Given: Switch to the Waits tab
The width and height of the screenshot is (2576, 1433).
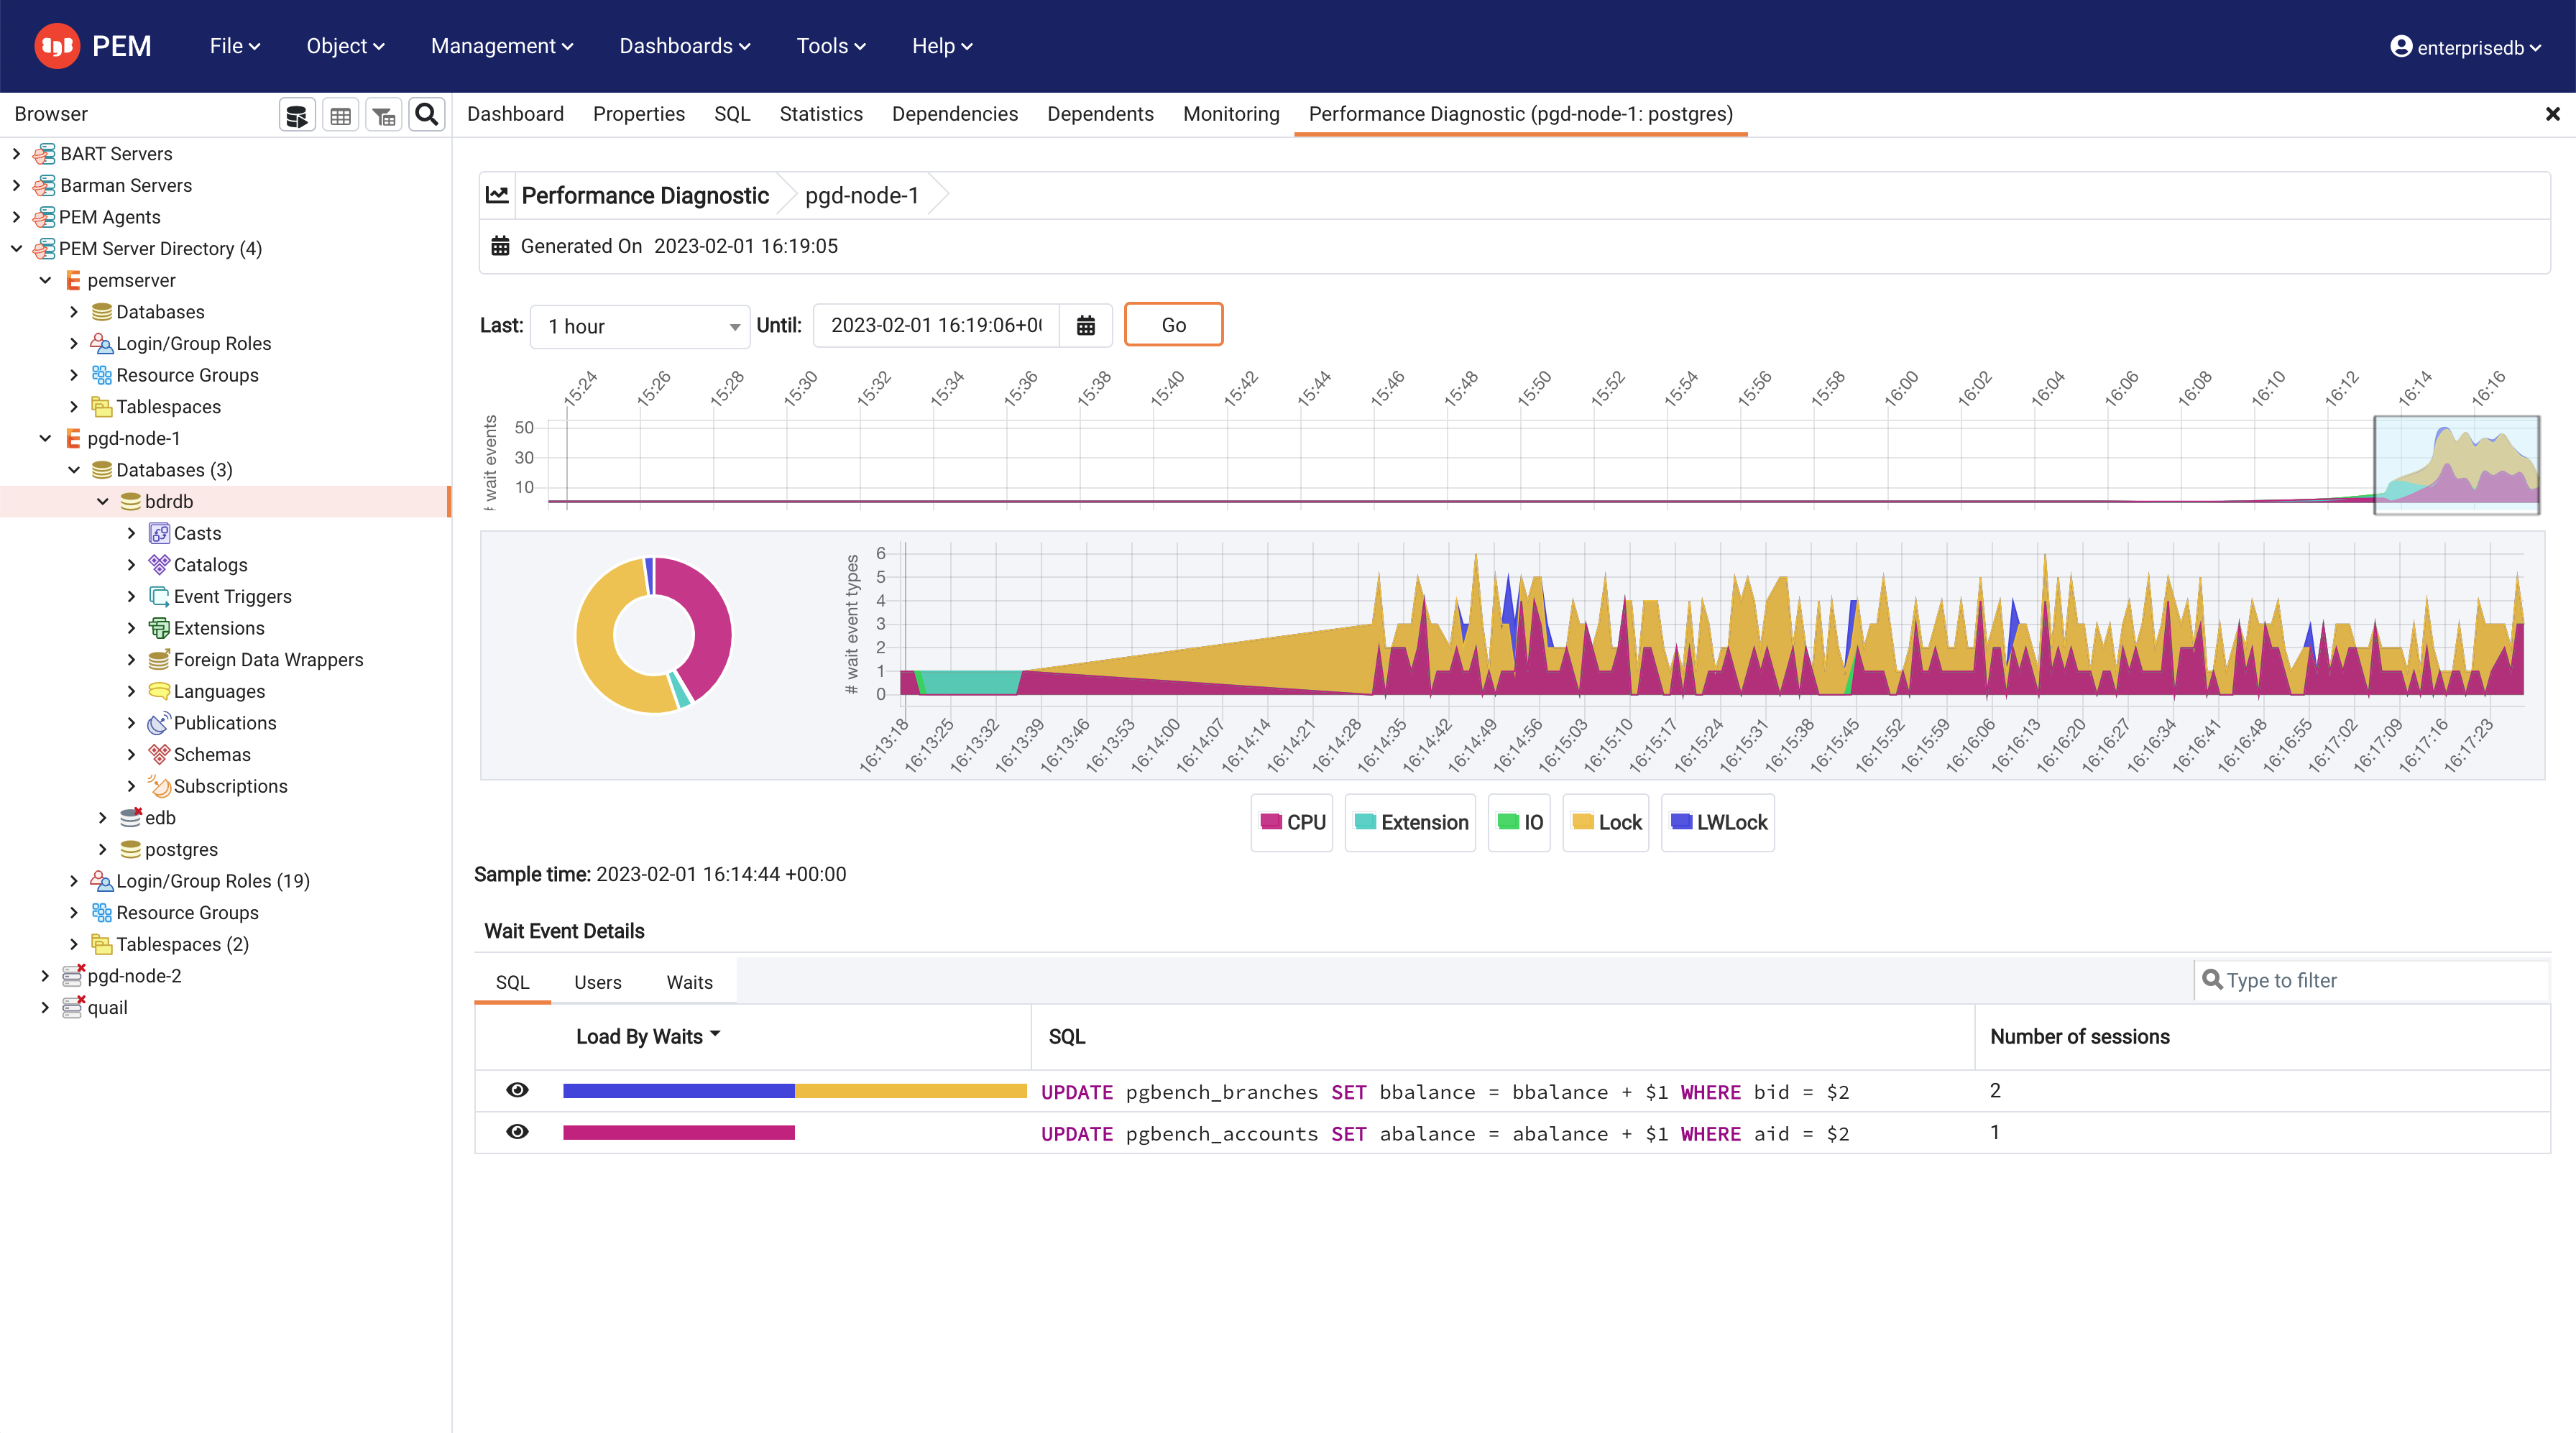Looking at the screenshot, I should 689,982.
